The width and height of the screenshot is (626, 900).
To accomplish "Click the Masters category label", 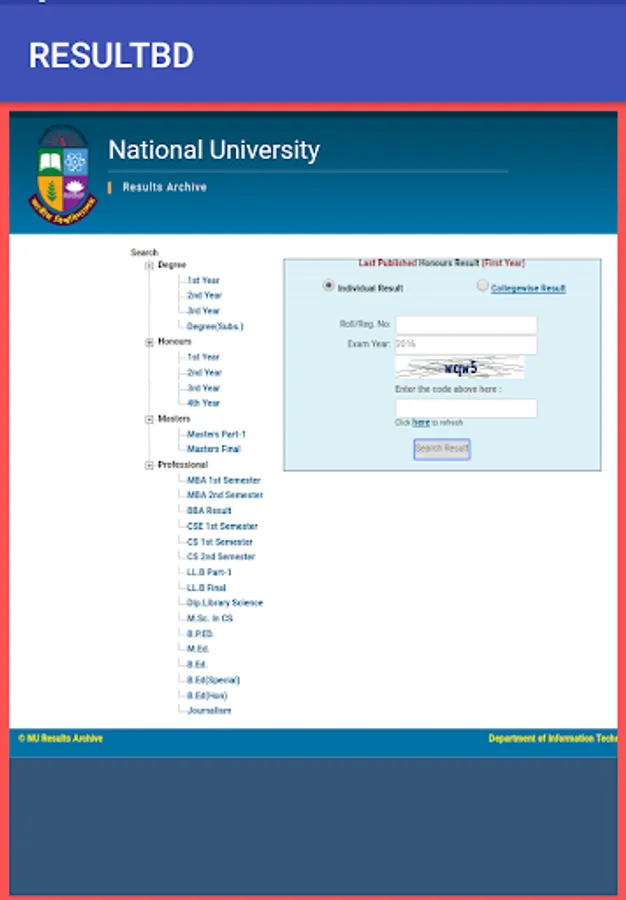I will [174, 419].
